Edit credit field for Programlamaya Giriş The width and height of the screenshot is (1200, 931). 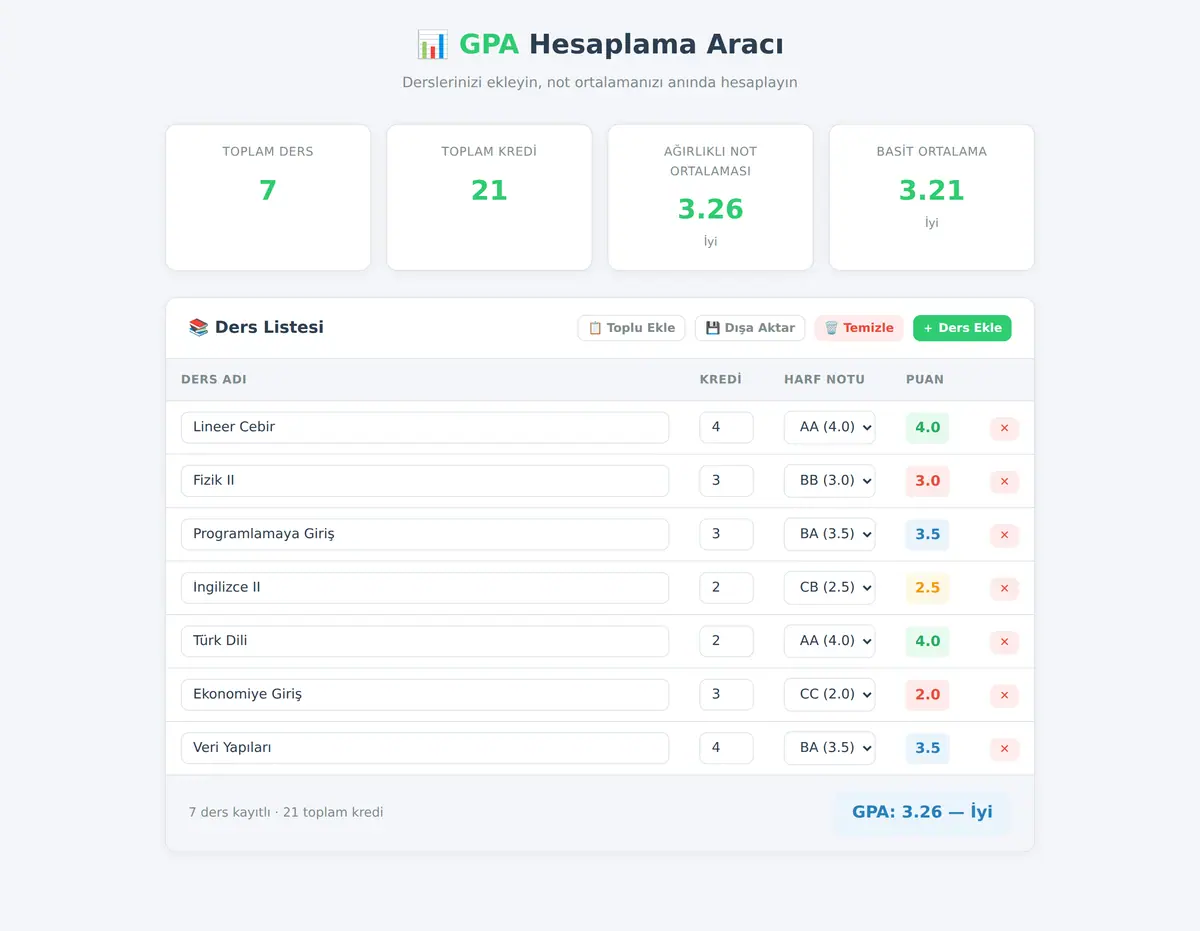click(726, 534)
